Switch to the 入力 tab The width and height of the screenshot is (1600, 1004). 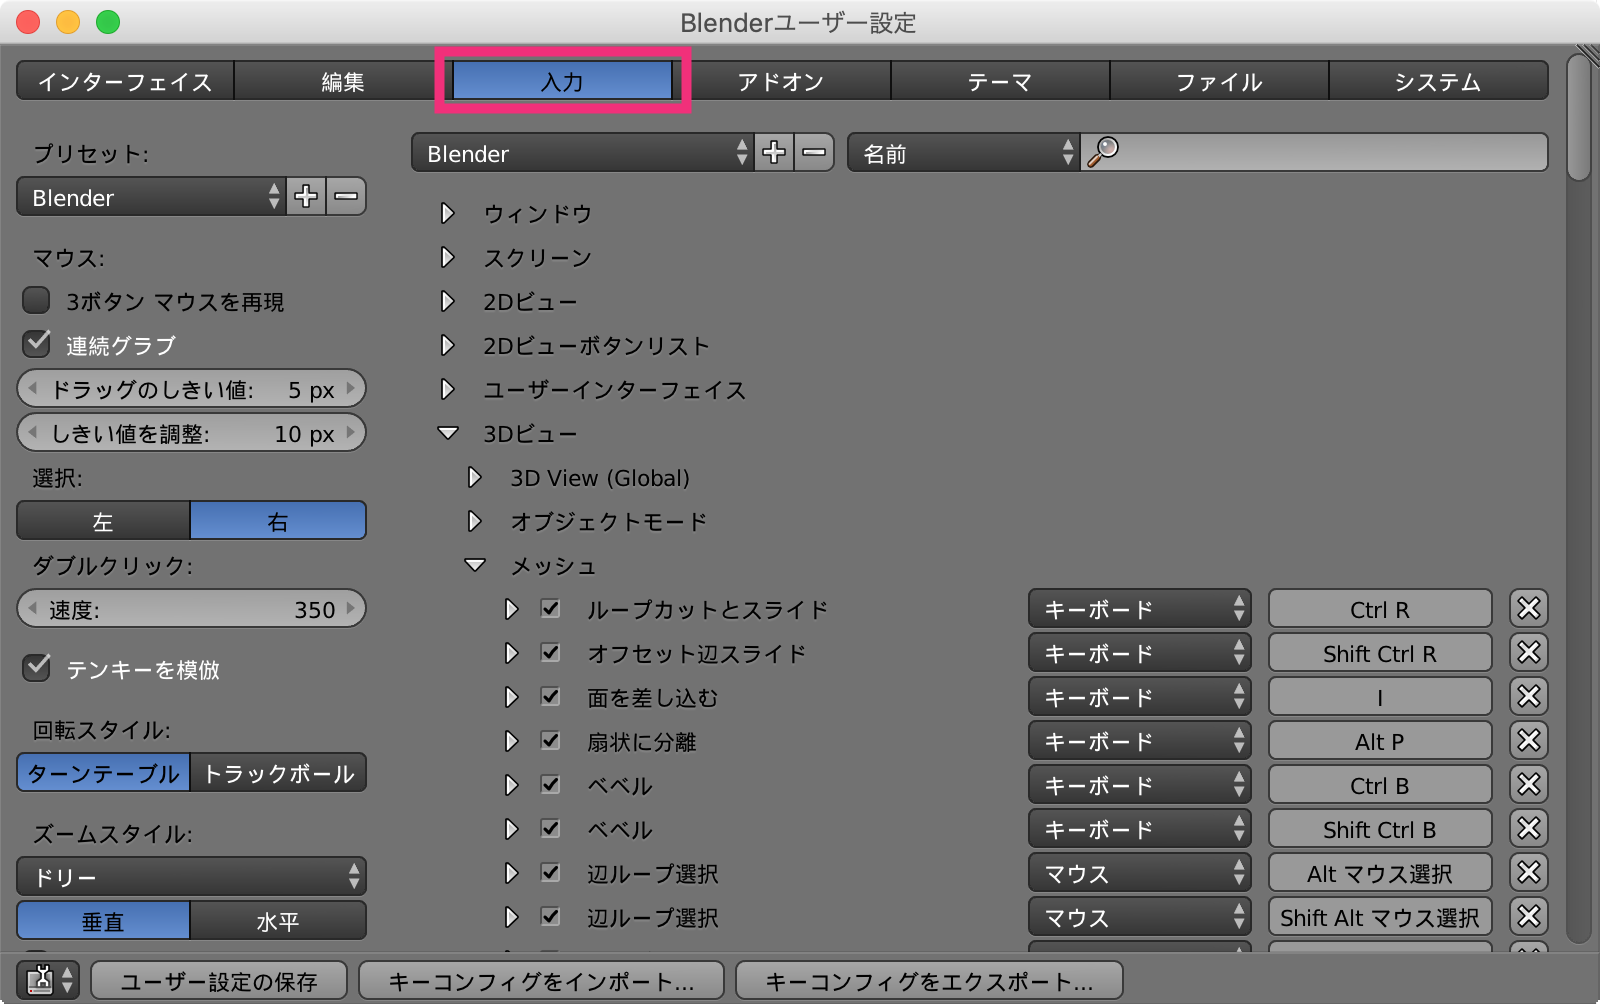(x=562, y=81)
